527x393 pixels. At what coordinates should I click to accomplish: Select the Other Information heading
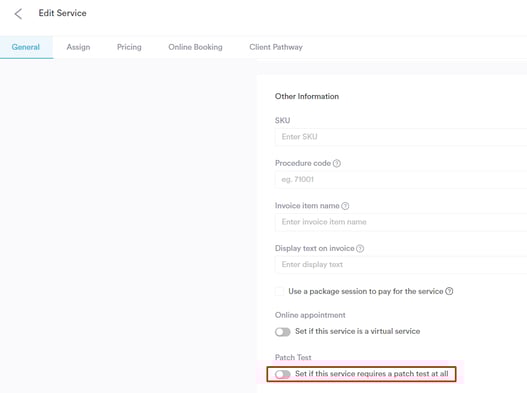(307, 96)
